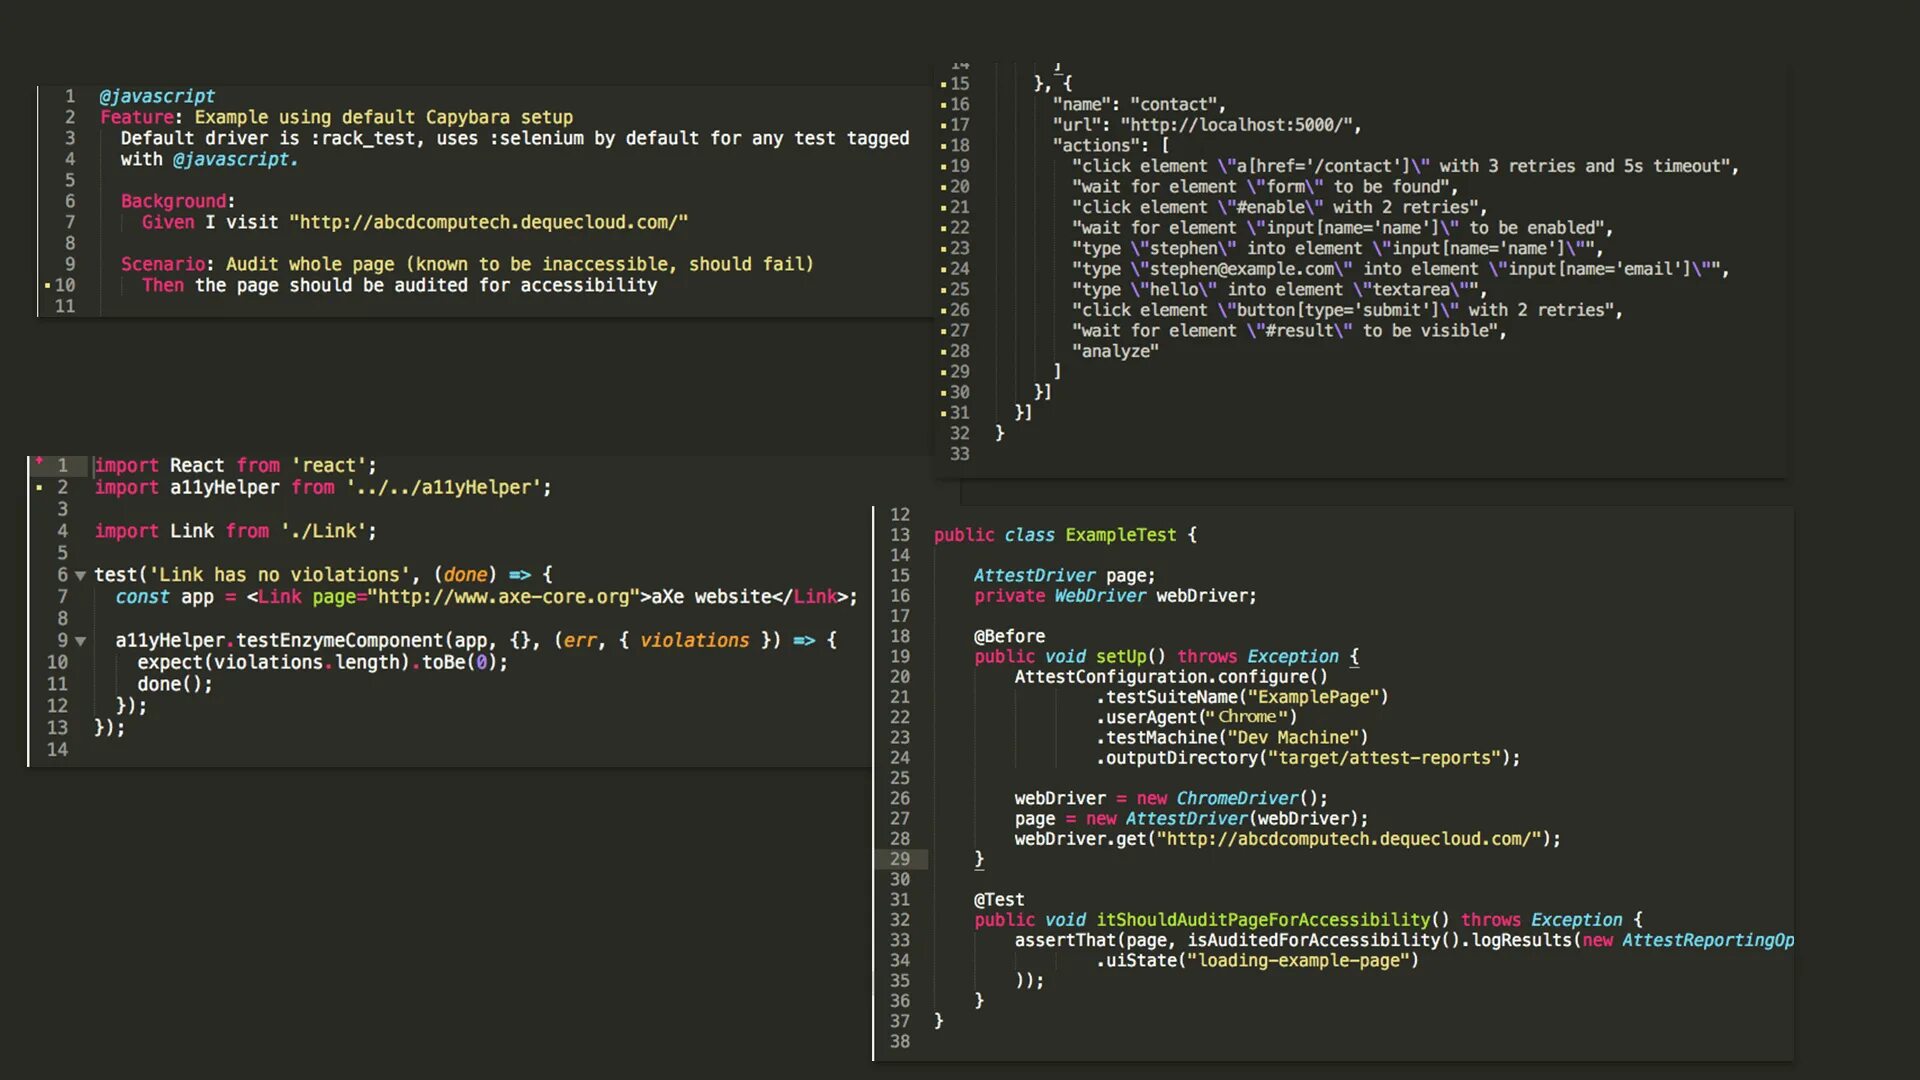Viewport: 1920px width, 1080px height.
Task: Collapse the fold arrow on line 9 of the React test
Action: [x=80, y=641]
